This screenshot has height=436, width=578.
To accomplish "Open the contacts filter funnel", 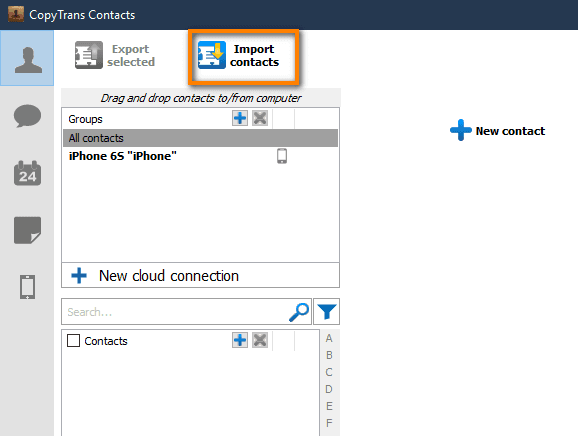I will pos(327,312).
